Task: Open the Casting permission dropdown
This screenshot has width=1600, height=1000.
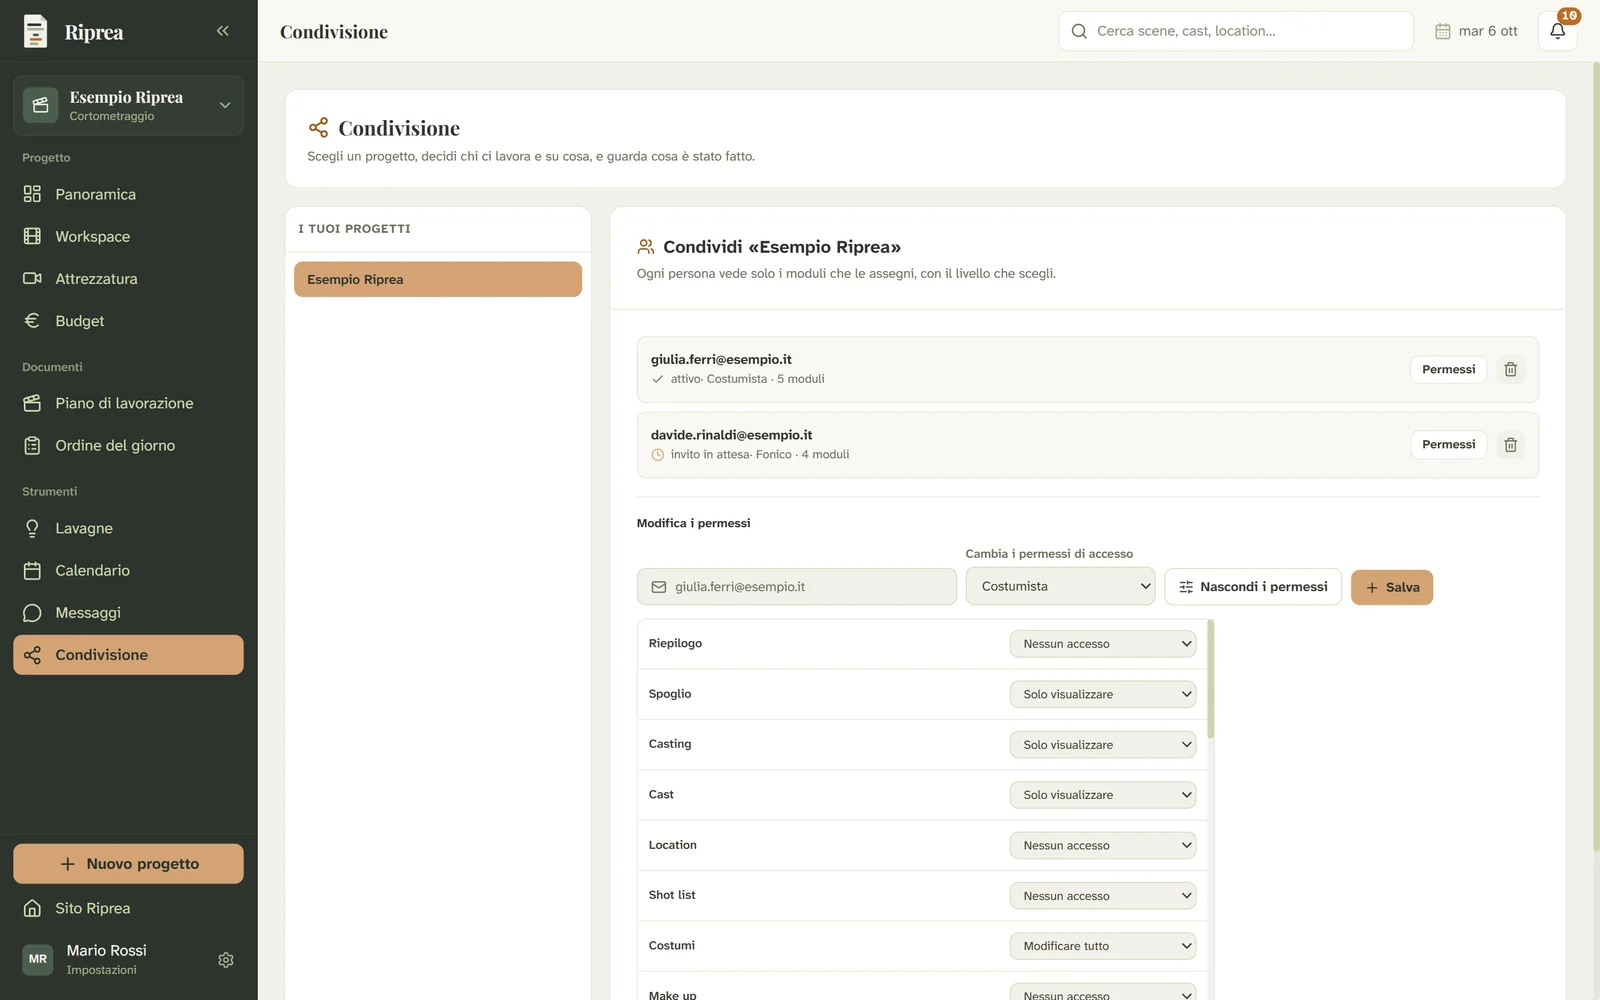Action: (1102, 745)
